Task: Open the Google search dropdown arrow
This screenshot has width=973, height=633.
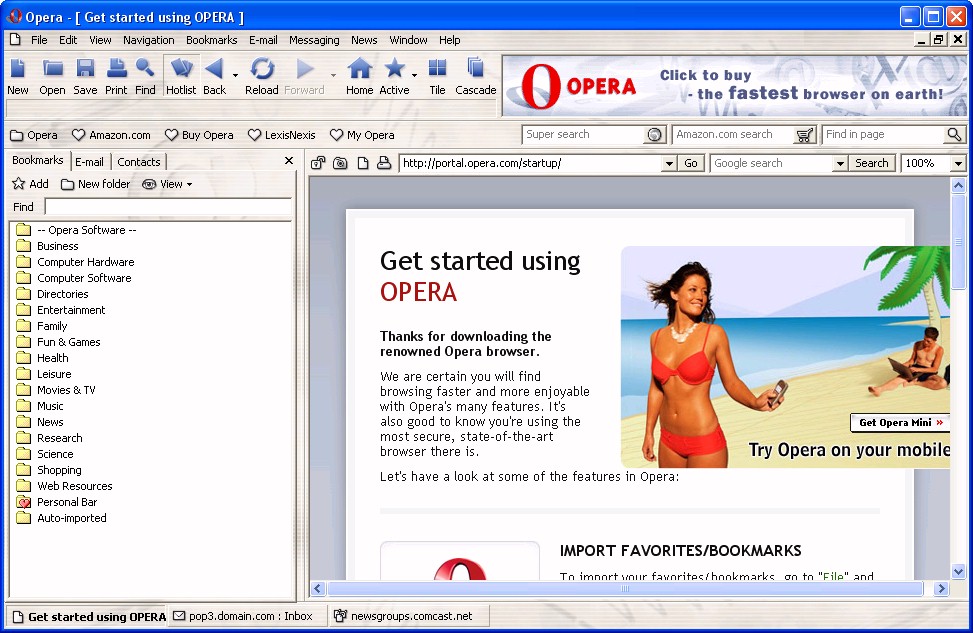Action: (840, 164)
